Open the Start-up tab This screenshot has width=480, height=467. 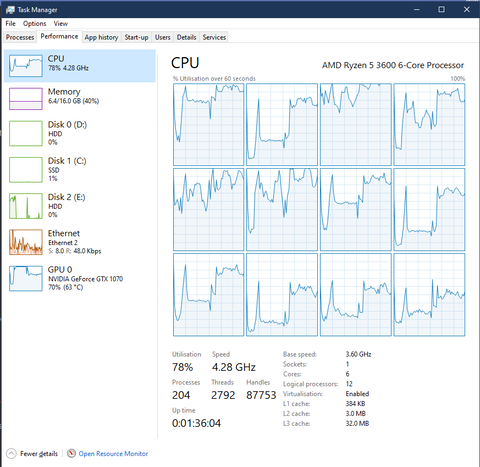tap(136, 37)
